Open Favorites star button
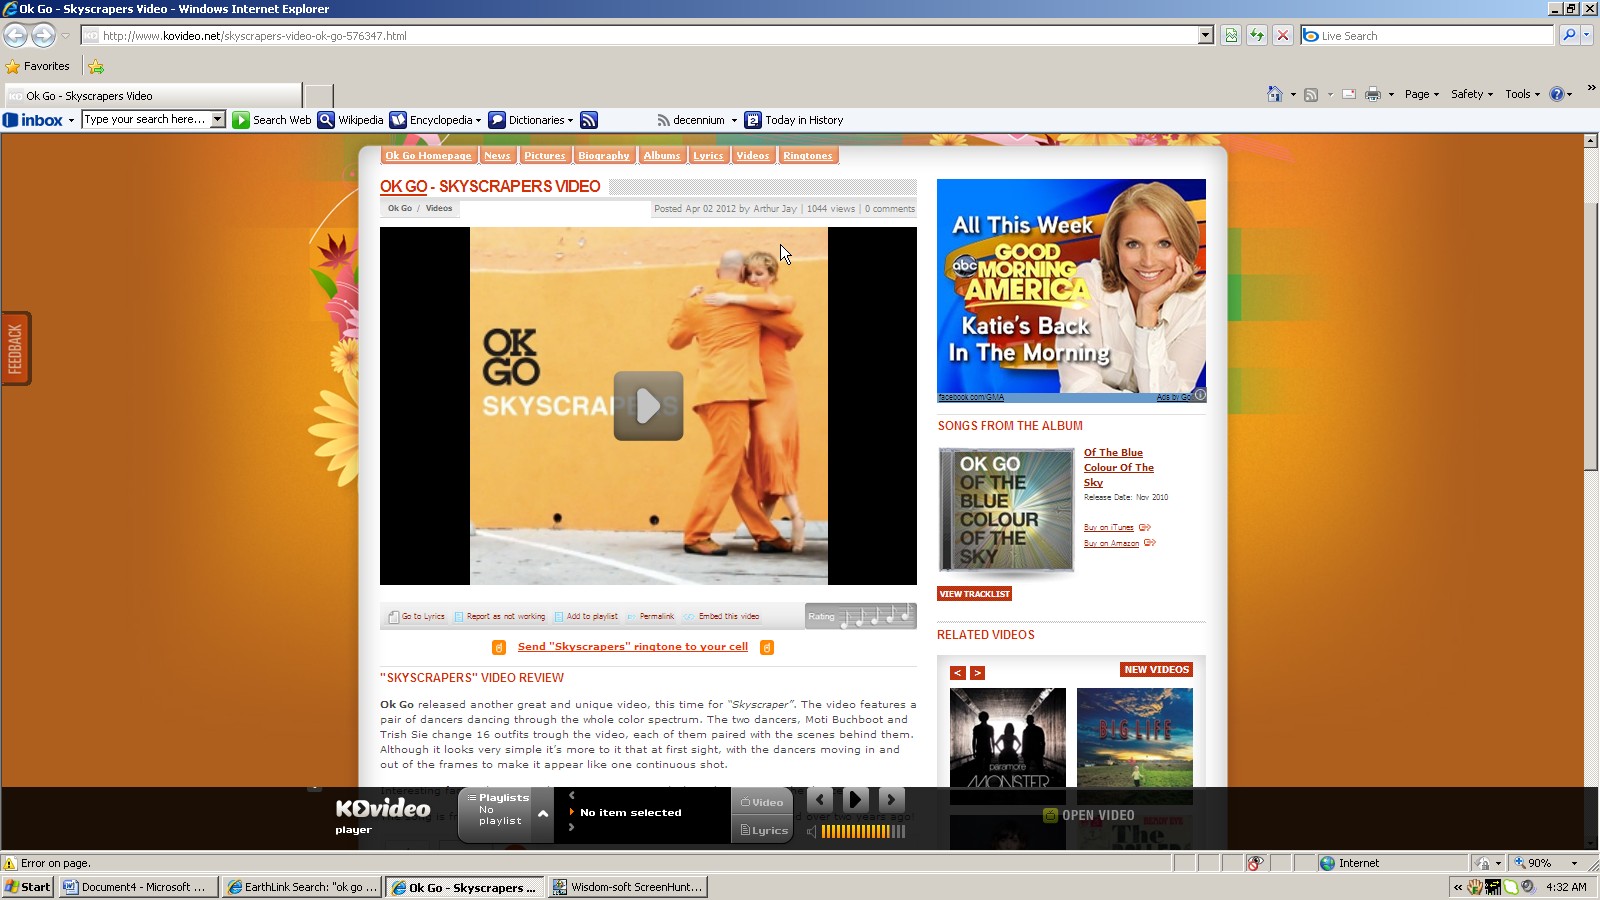This screenshot has width=1600, height=900. [x=38, y=66]
